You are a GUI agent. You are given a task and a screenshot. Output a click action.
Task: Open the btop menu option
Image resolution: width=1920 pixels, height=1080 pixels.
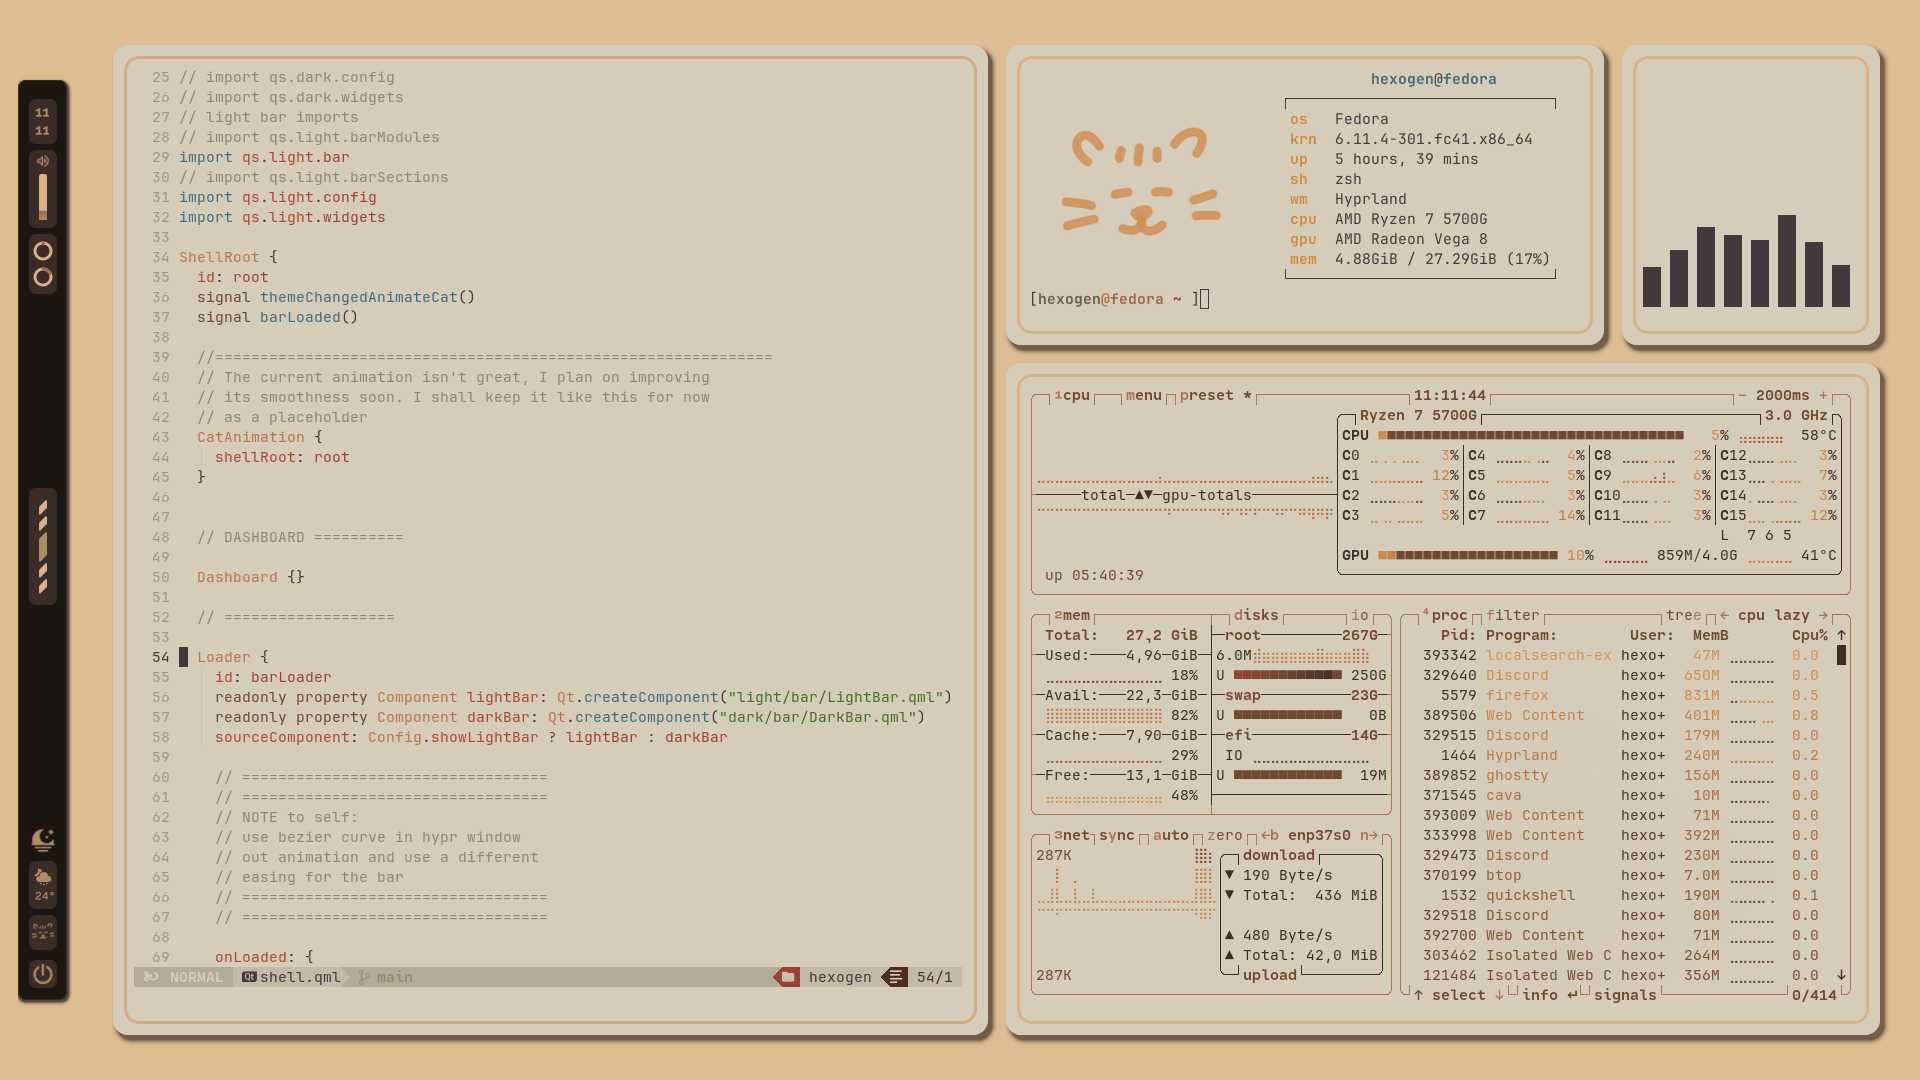pyautogui.click(x=1143, y=395)
